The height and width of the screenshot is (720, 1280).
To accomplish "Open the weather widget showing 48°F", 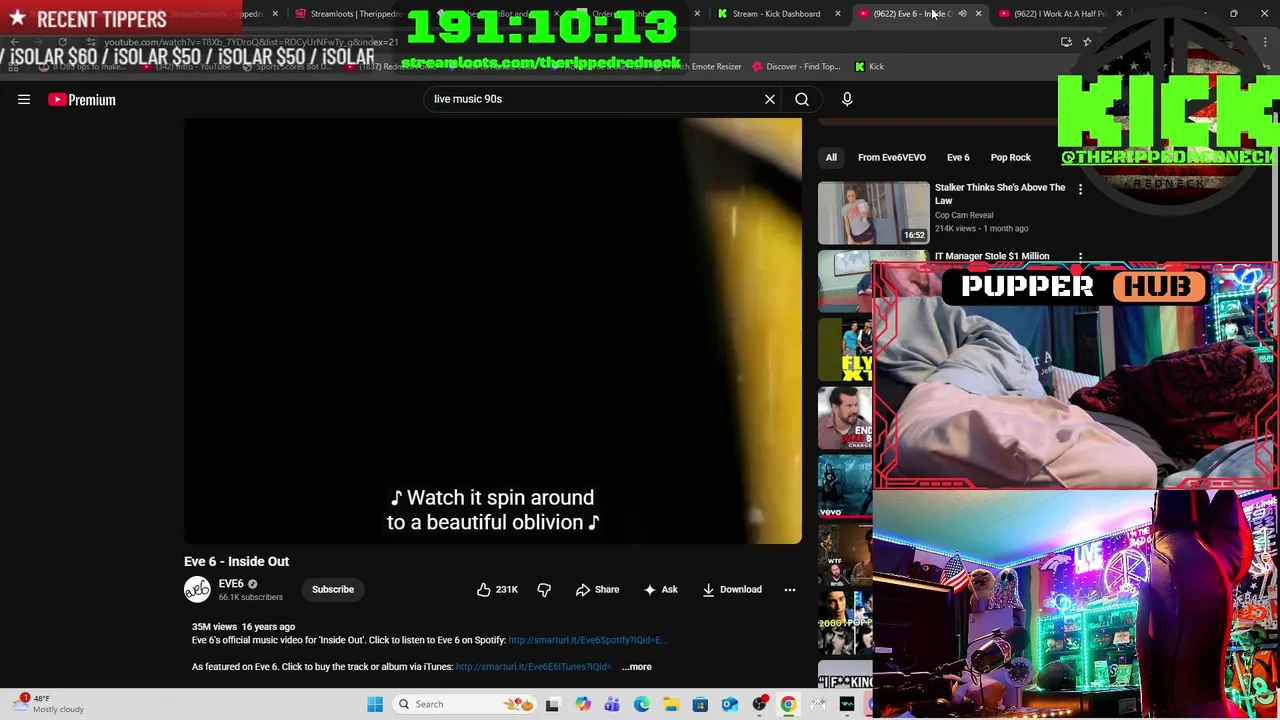I will (x=50, y=704).
